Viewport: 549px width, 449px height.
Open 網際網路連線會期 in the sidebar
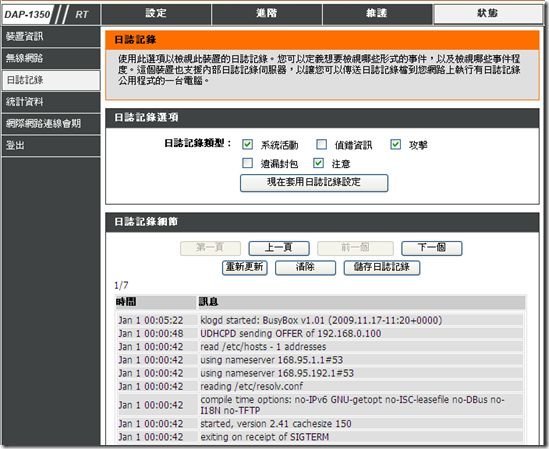coord(51,123)
